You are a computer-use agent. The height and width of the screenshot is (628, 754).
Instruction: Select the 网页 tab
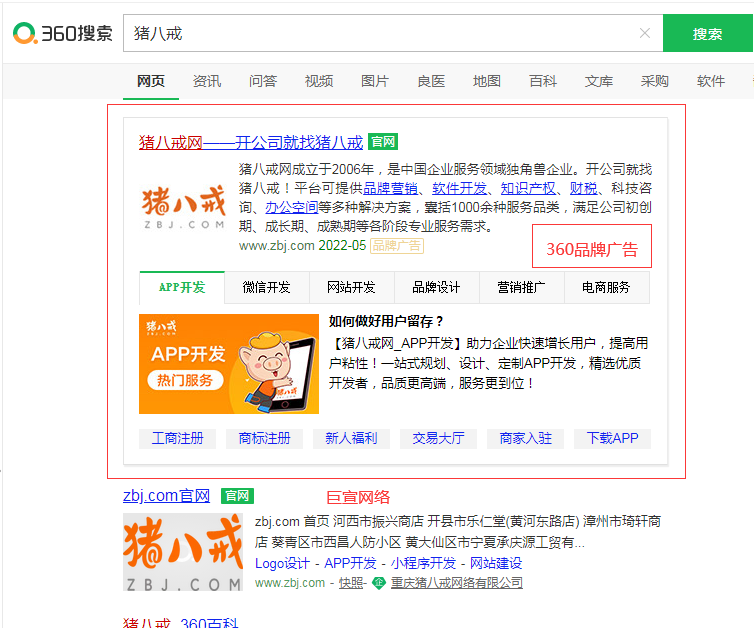point(151,81)
